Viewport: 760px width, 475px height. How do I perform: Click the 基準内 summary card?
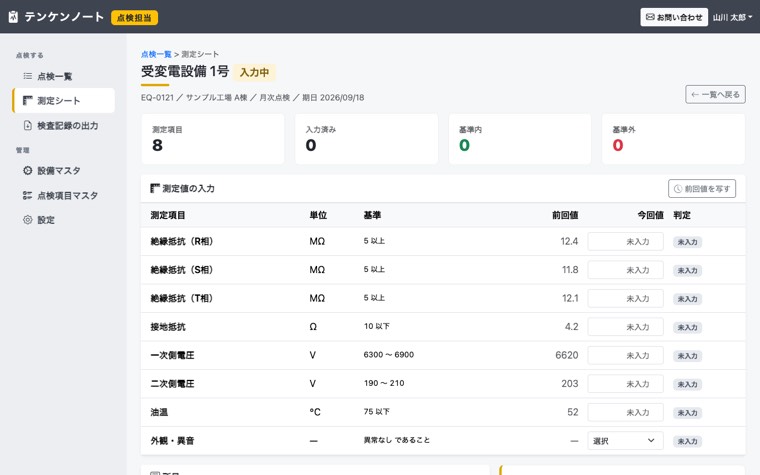[520, 139]
